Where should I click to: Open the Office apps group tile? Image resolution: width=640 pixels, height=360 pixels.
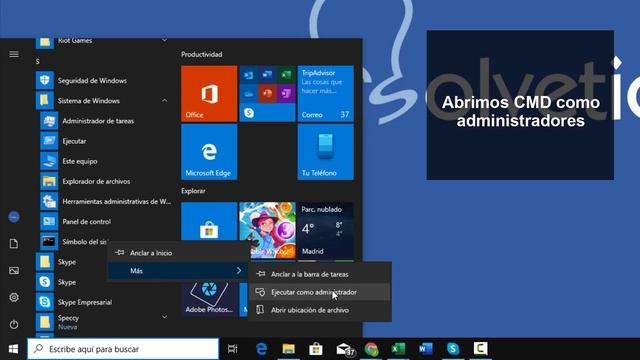267,93
